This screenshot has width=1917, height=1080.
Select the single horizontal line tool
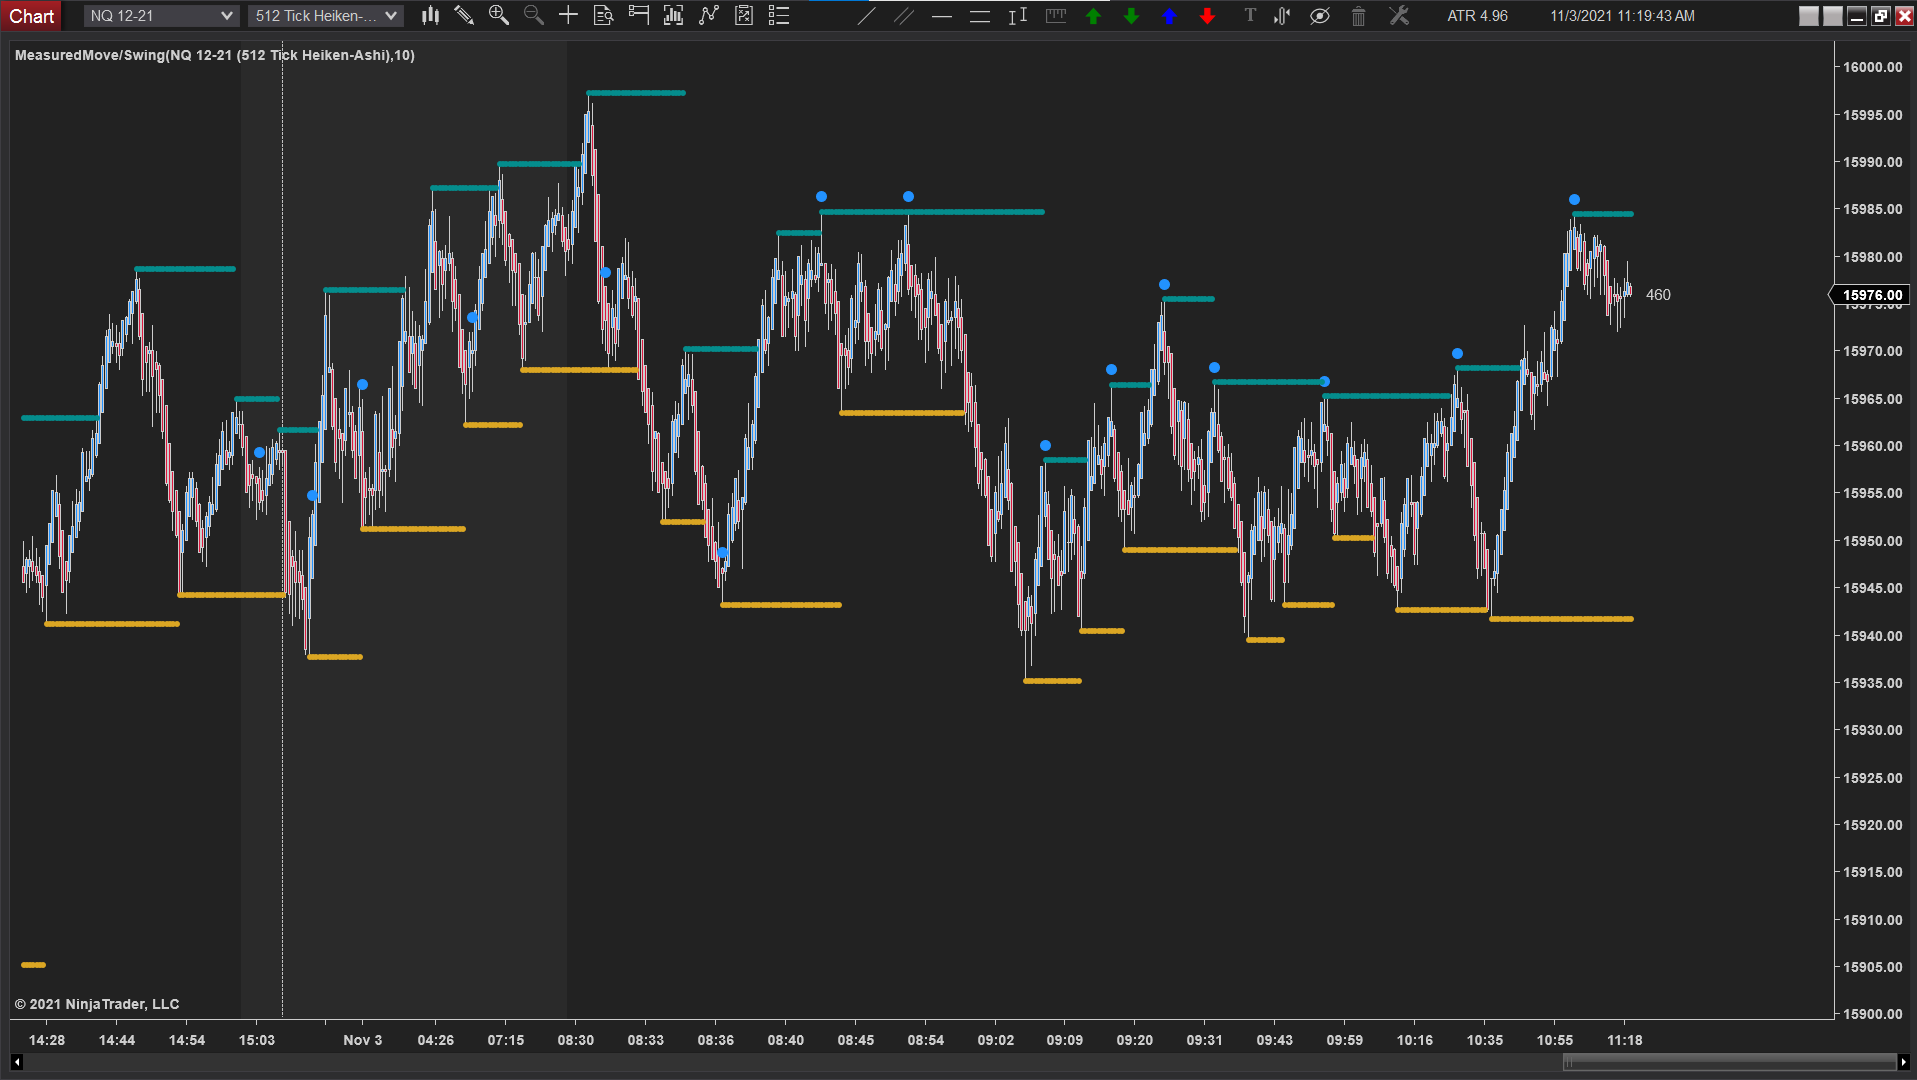(x=942, y=15)
